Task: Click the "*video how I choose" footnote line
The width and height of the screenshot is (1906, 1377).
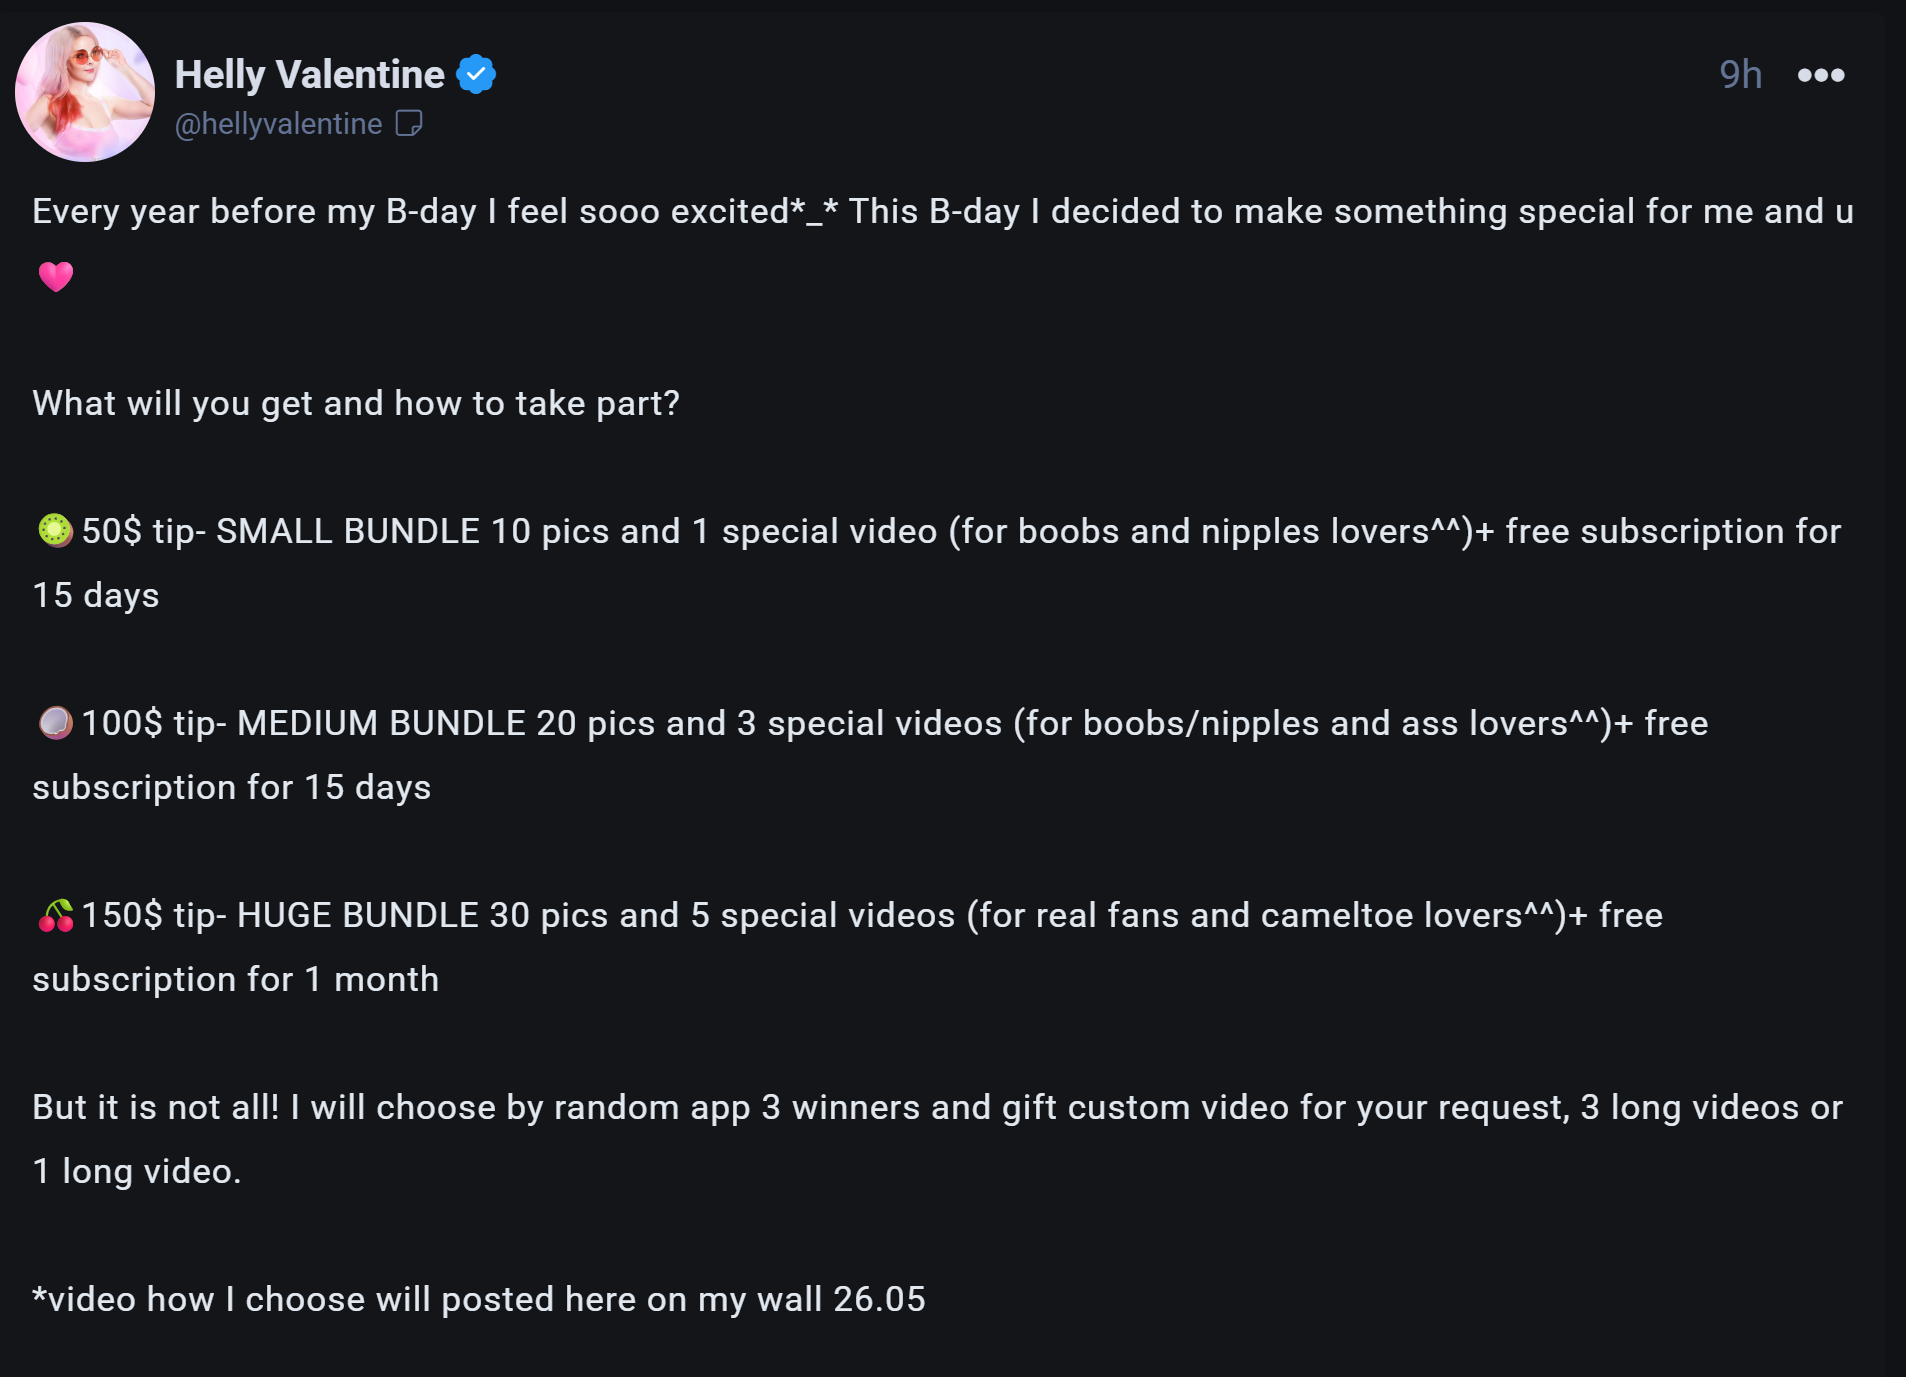Action: point(478,1299)
